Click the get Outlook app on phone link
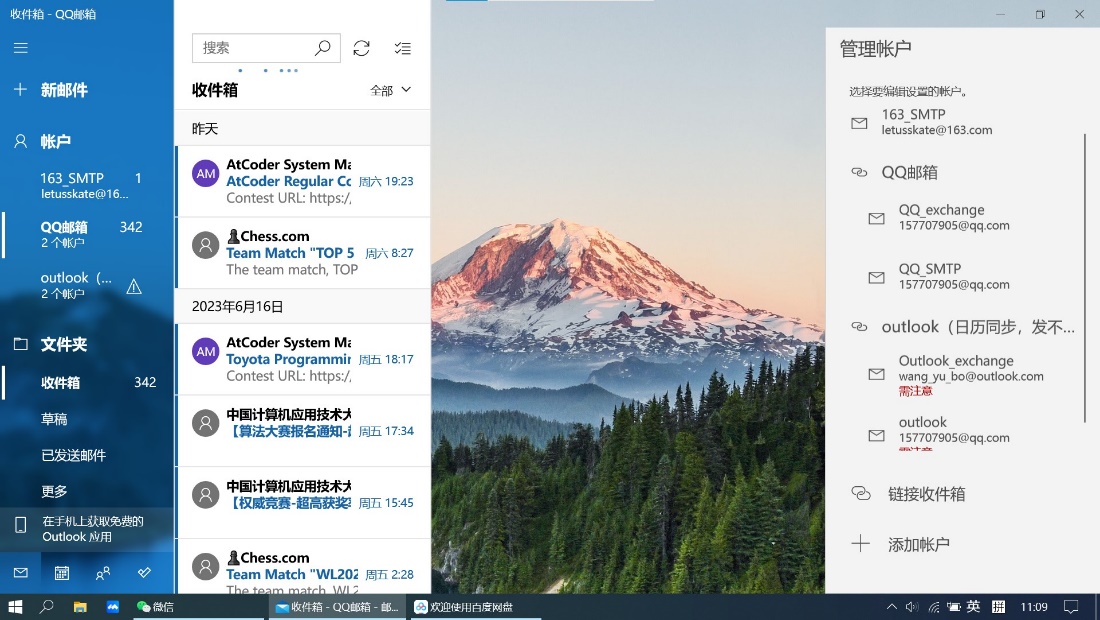This screenshot has height=620, width=1100. [x=87, y=529]
